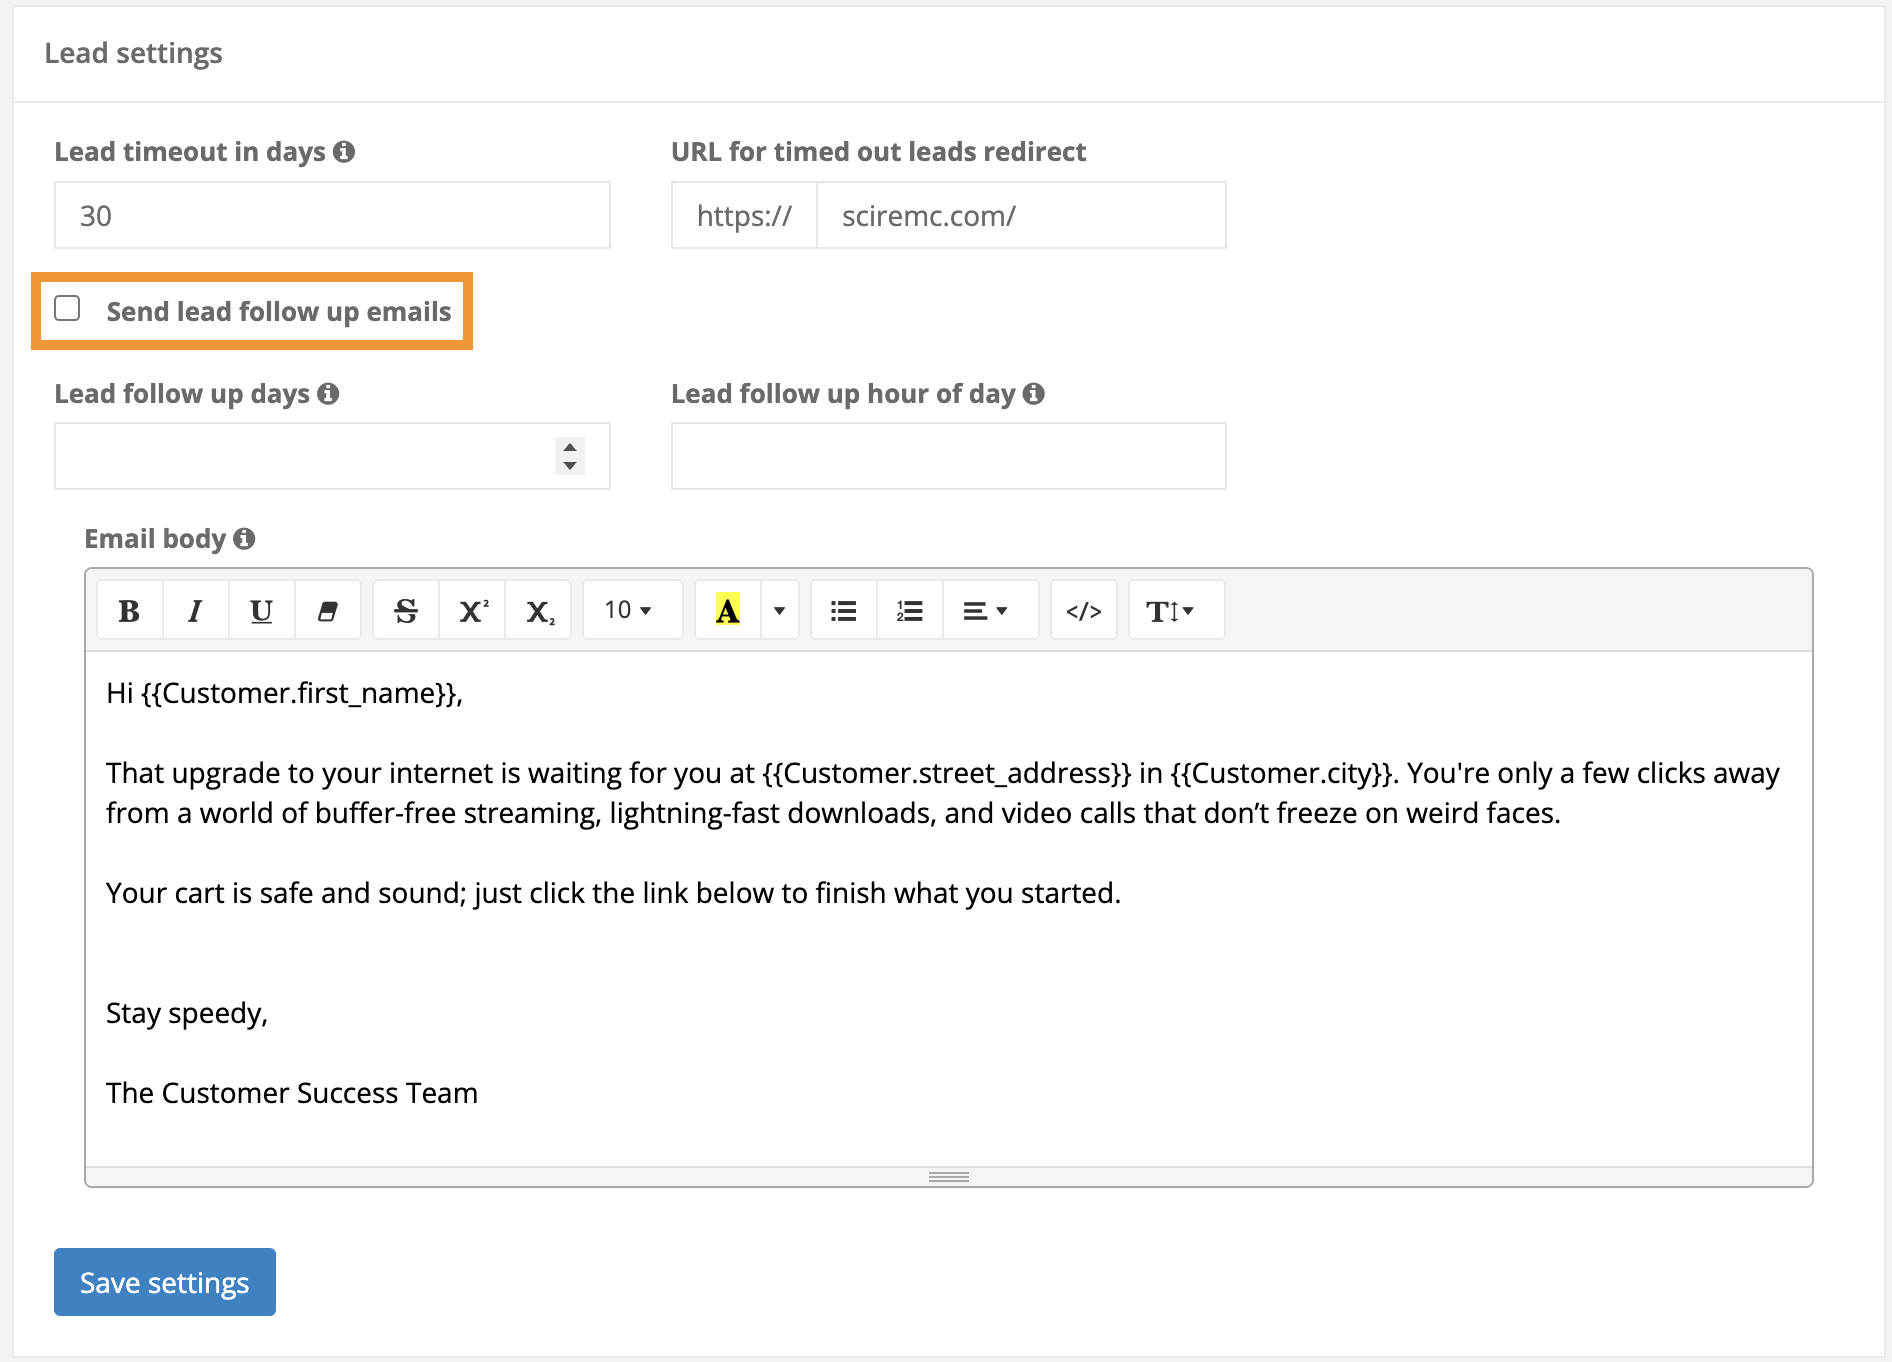Click the Lead follow up hour field
The image size is (1892, 1362).
tap(947, 456)
